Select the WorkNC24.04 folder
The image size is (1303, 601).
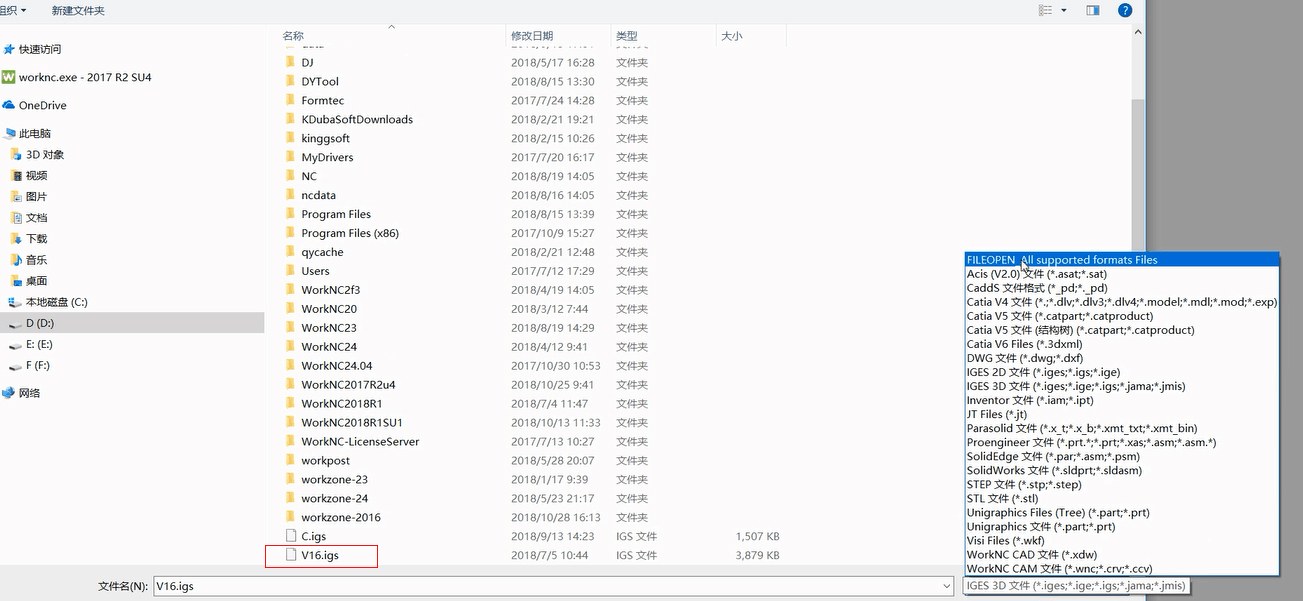[336, 366]
